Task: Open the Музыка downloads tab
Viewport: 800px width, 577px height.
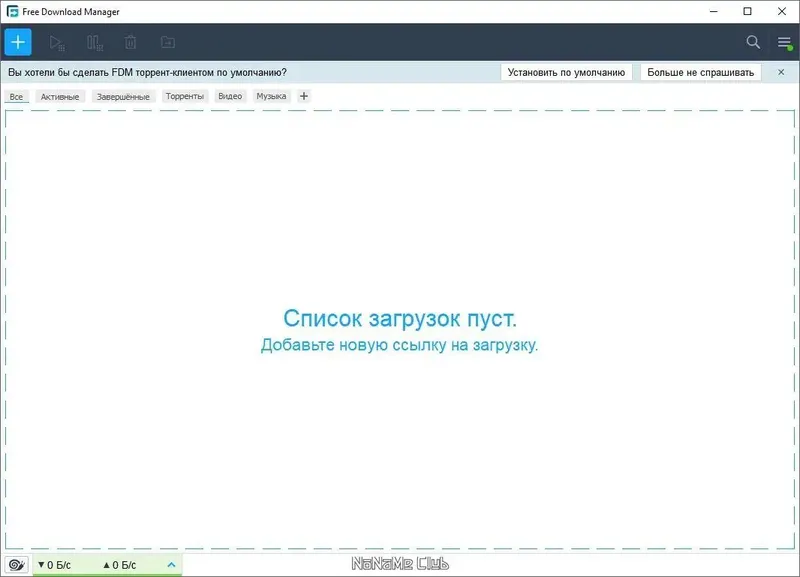Action: tap(270, 96)
